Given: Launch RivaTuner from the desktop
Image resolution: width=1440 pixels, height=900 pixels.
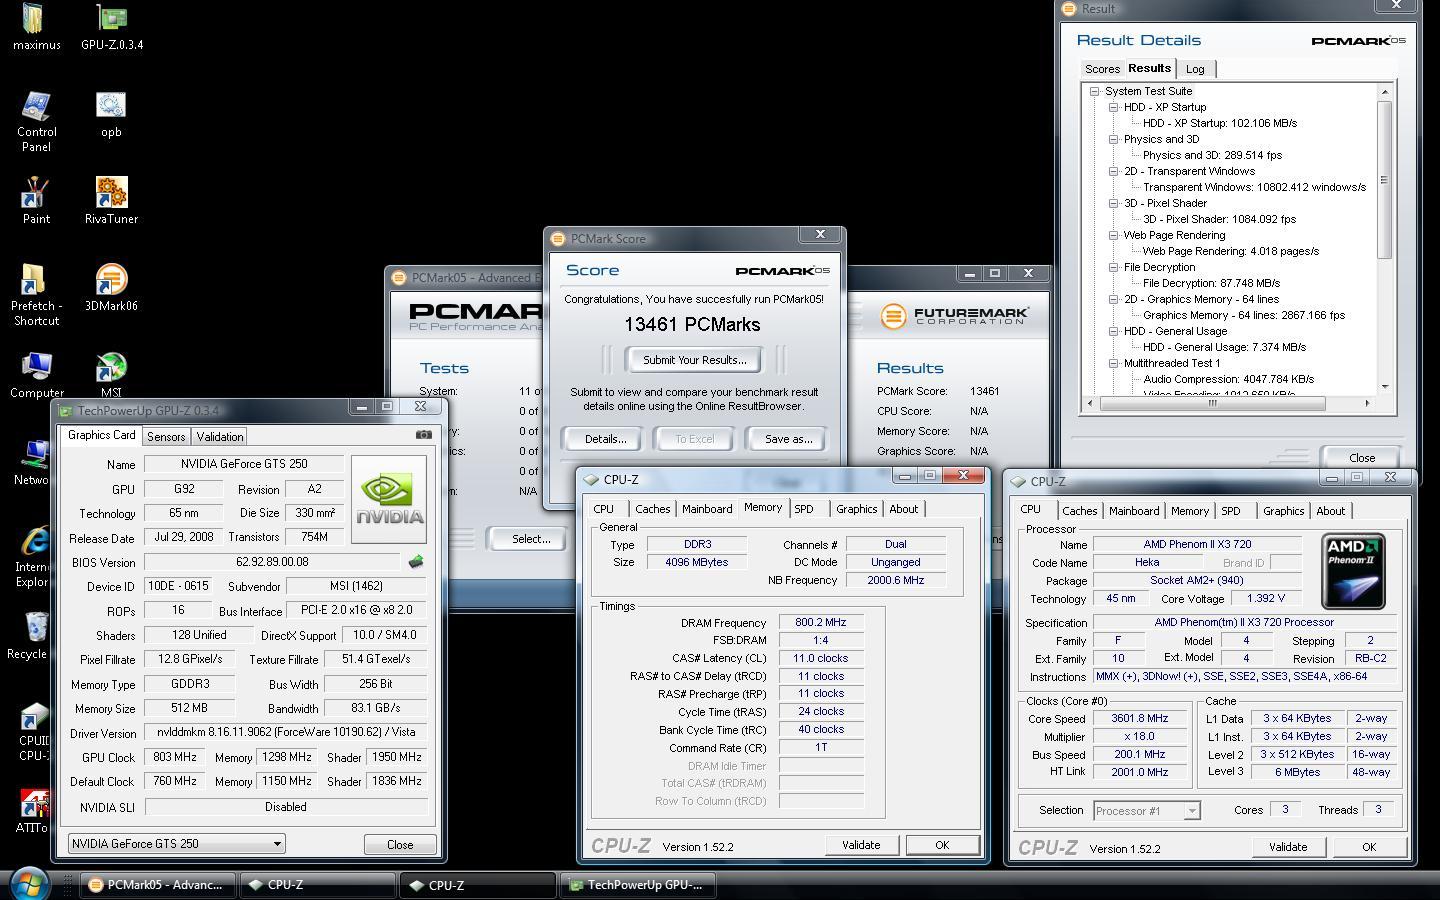Looking at the screenshot, I should [111, 201].
